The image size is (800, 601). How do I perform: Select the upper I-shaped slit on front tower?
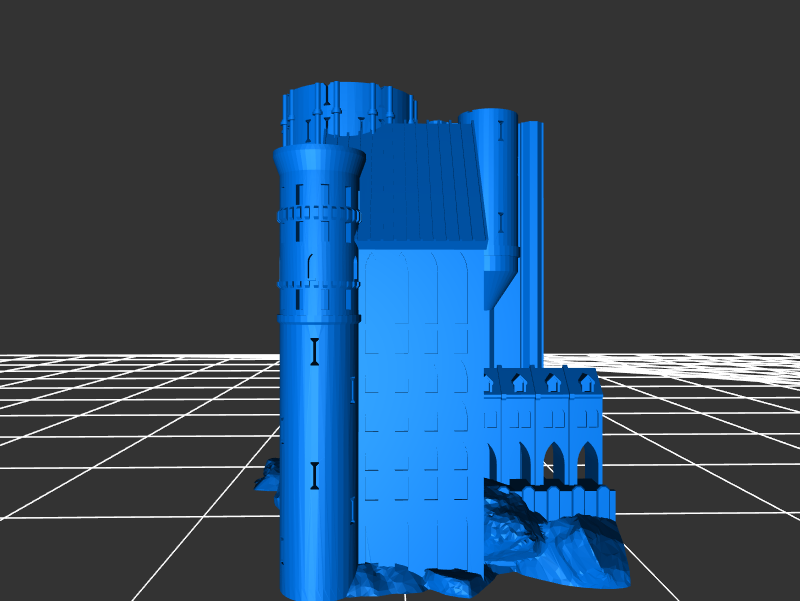pyautogui.click(x=314, y=351)
